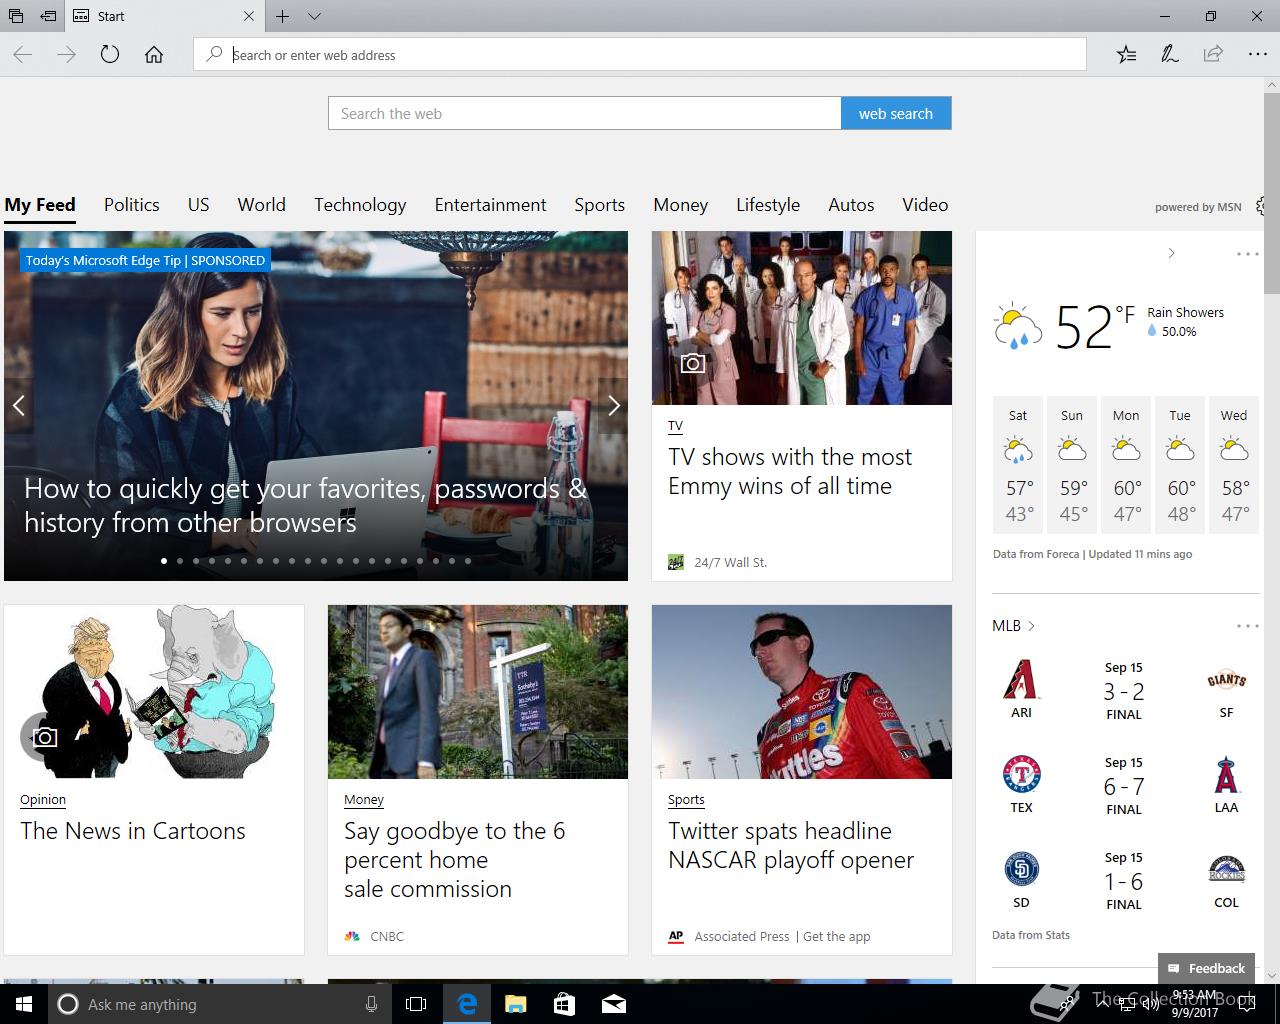The image size is (1280, 1024).
Task: Open File Explorer from the taskbar
Action: [x=515, y=1004]
